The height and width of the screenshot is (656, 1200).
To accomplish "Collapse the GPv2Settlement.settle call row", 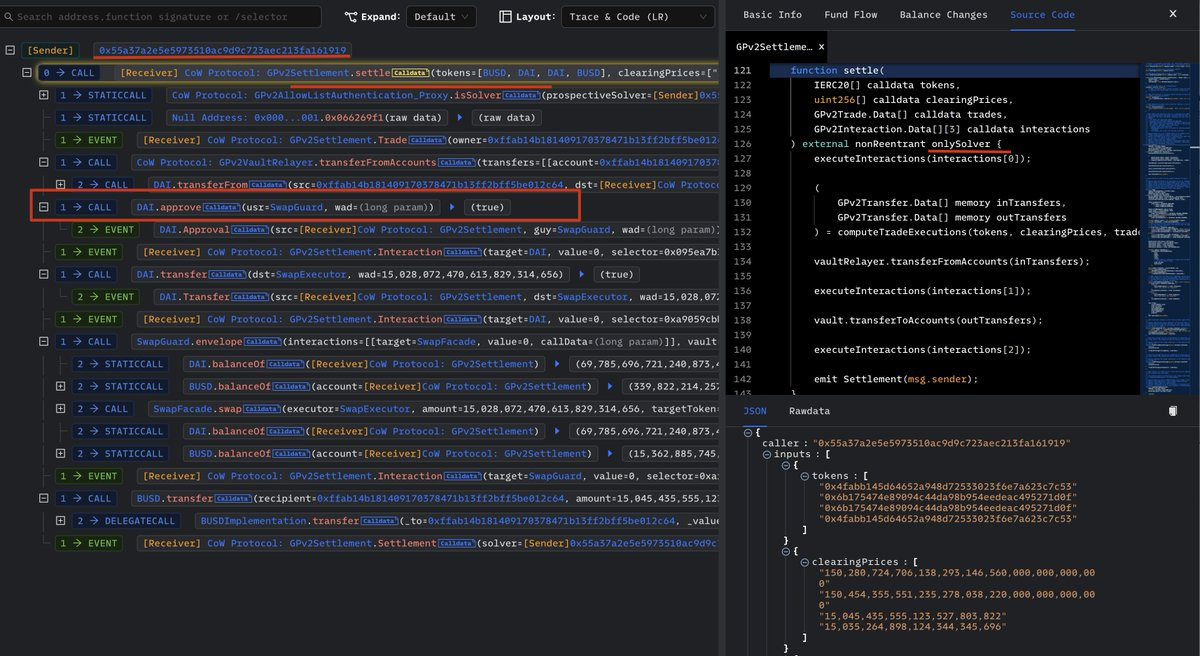I will click(27, 73).
